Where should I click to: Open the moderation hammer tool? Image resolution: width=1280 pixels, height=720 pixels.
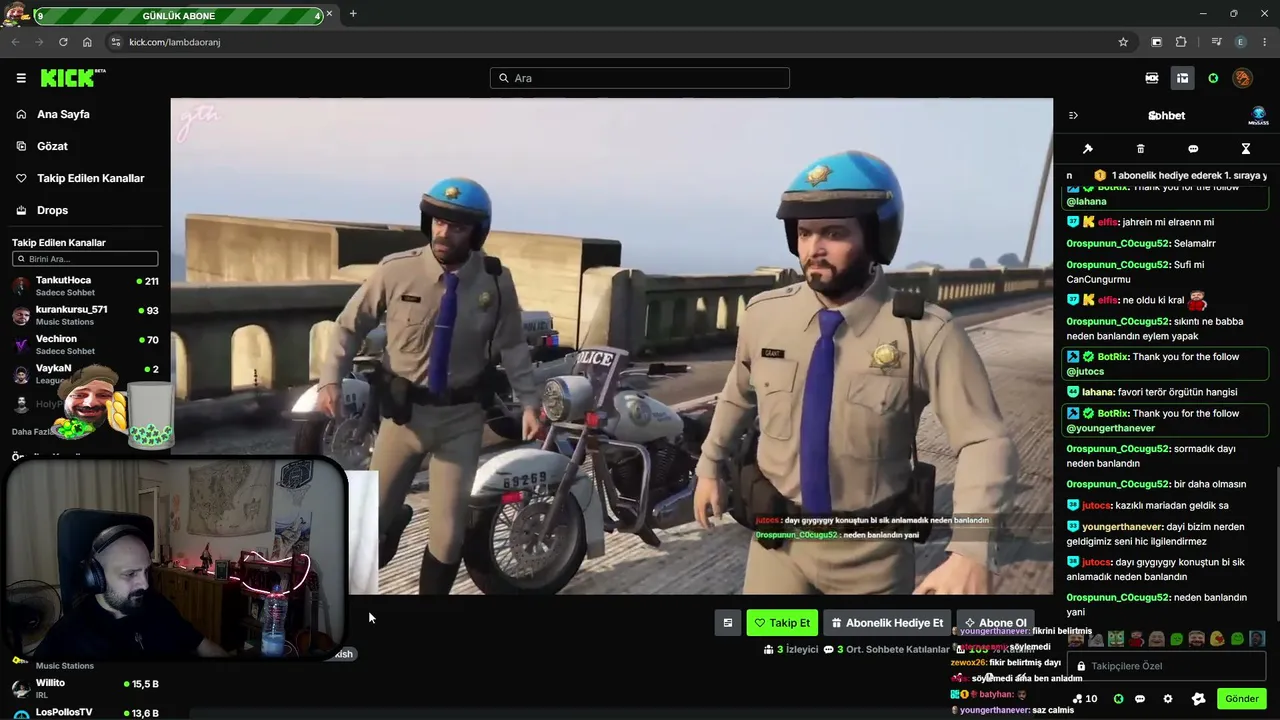coord(1088,149)
